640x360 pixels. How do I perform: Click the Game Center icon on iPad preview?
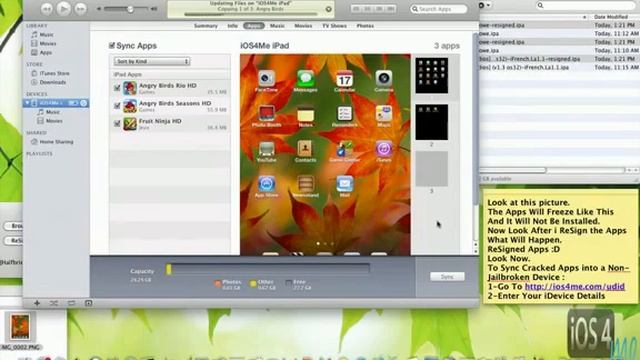345,149
